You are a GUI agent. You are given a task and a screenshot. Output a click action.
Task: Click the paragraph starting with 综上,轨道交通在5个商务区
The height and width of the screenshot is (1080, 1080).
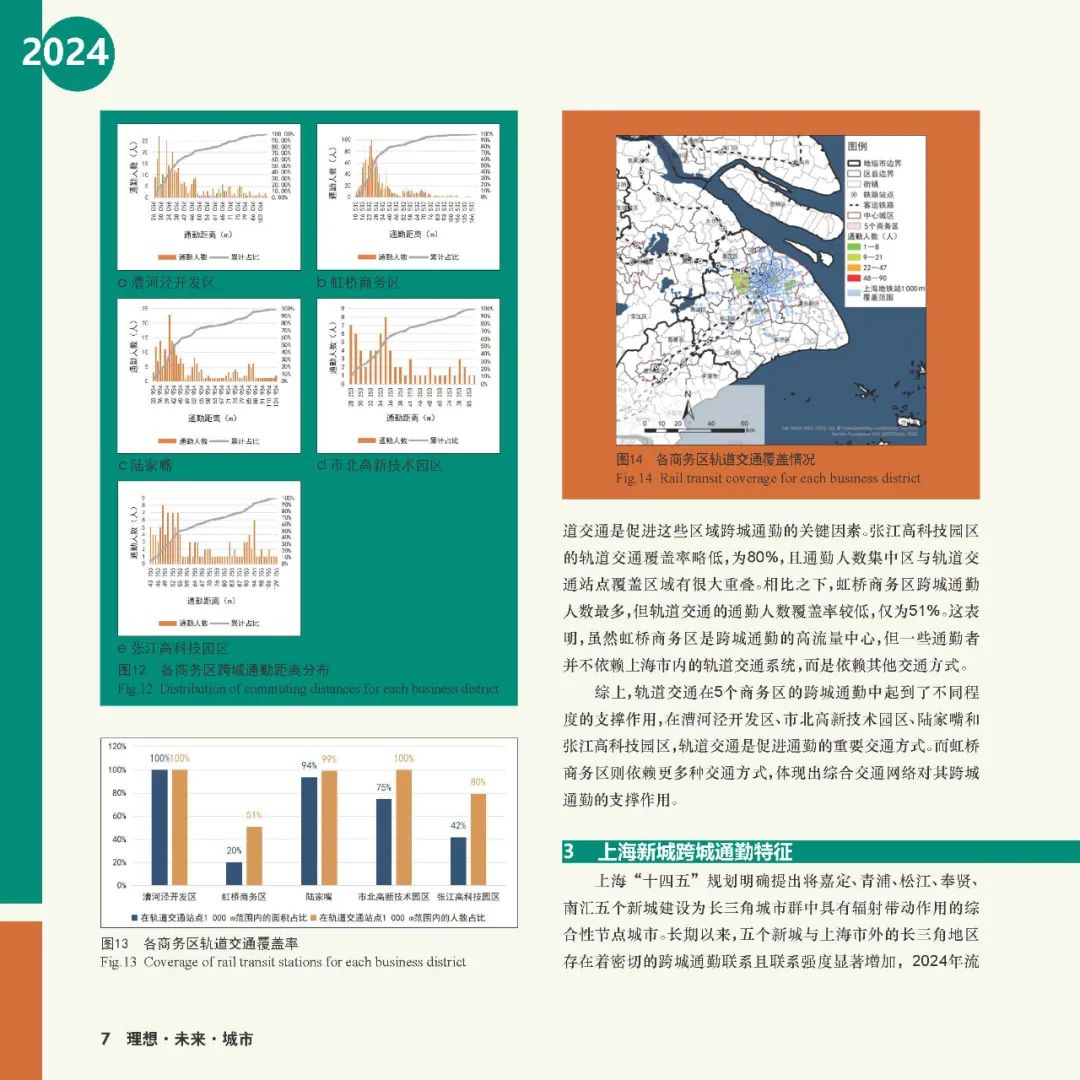pyautogui.click(x=771, y=746)
